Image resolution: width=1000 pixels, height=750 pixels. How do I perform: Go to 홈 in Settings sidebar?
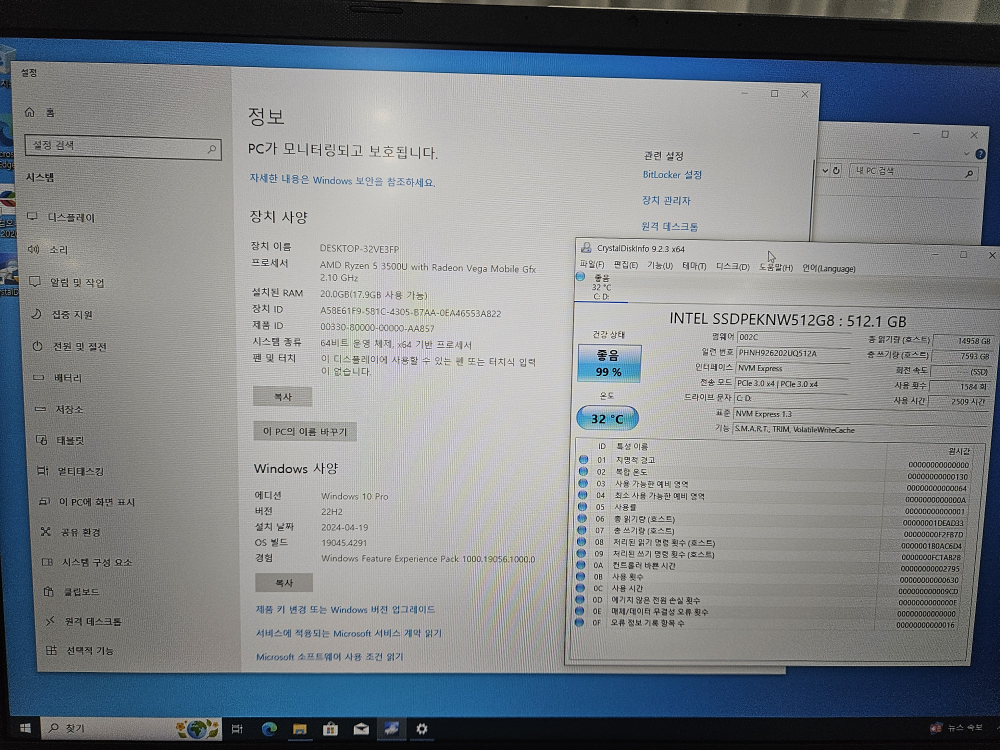tap(40, 112)
